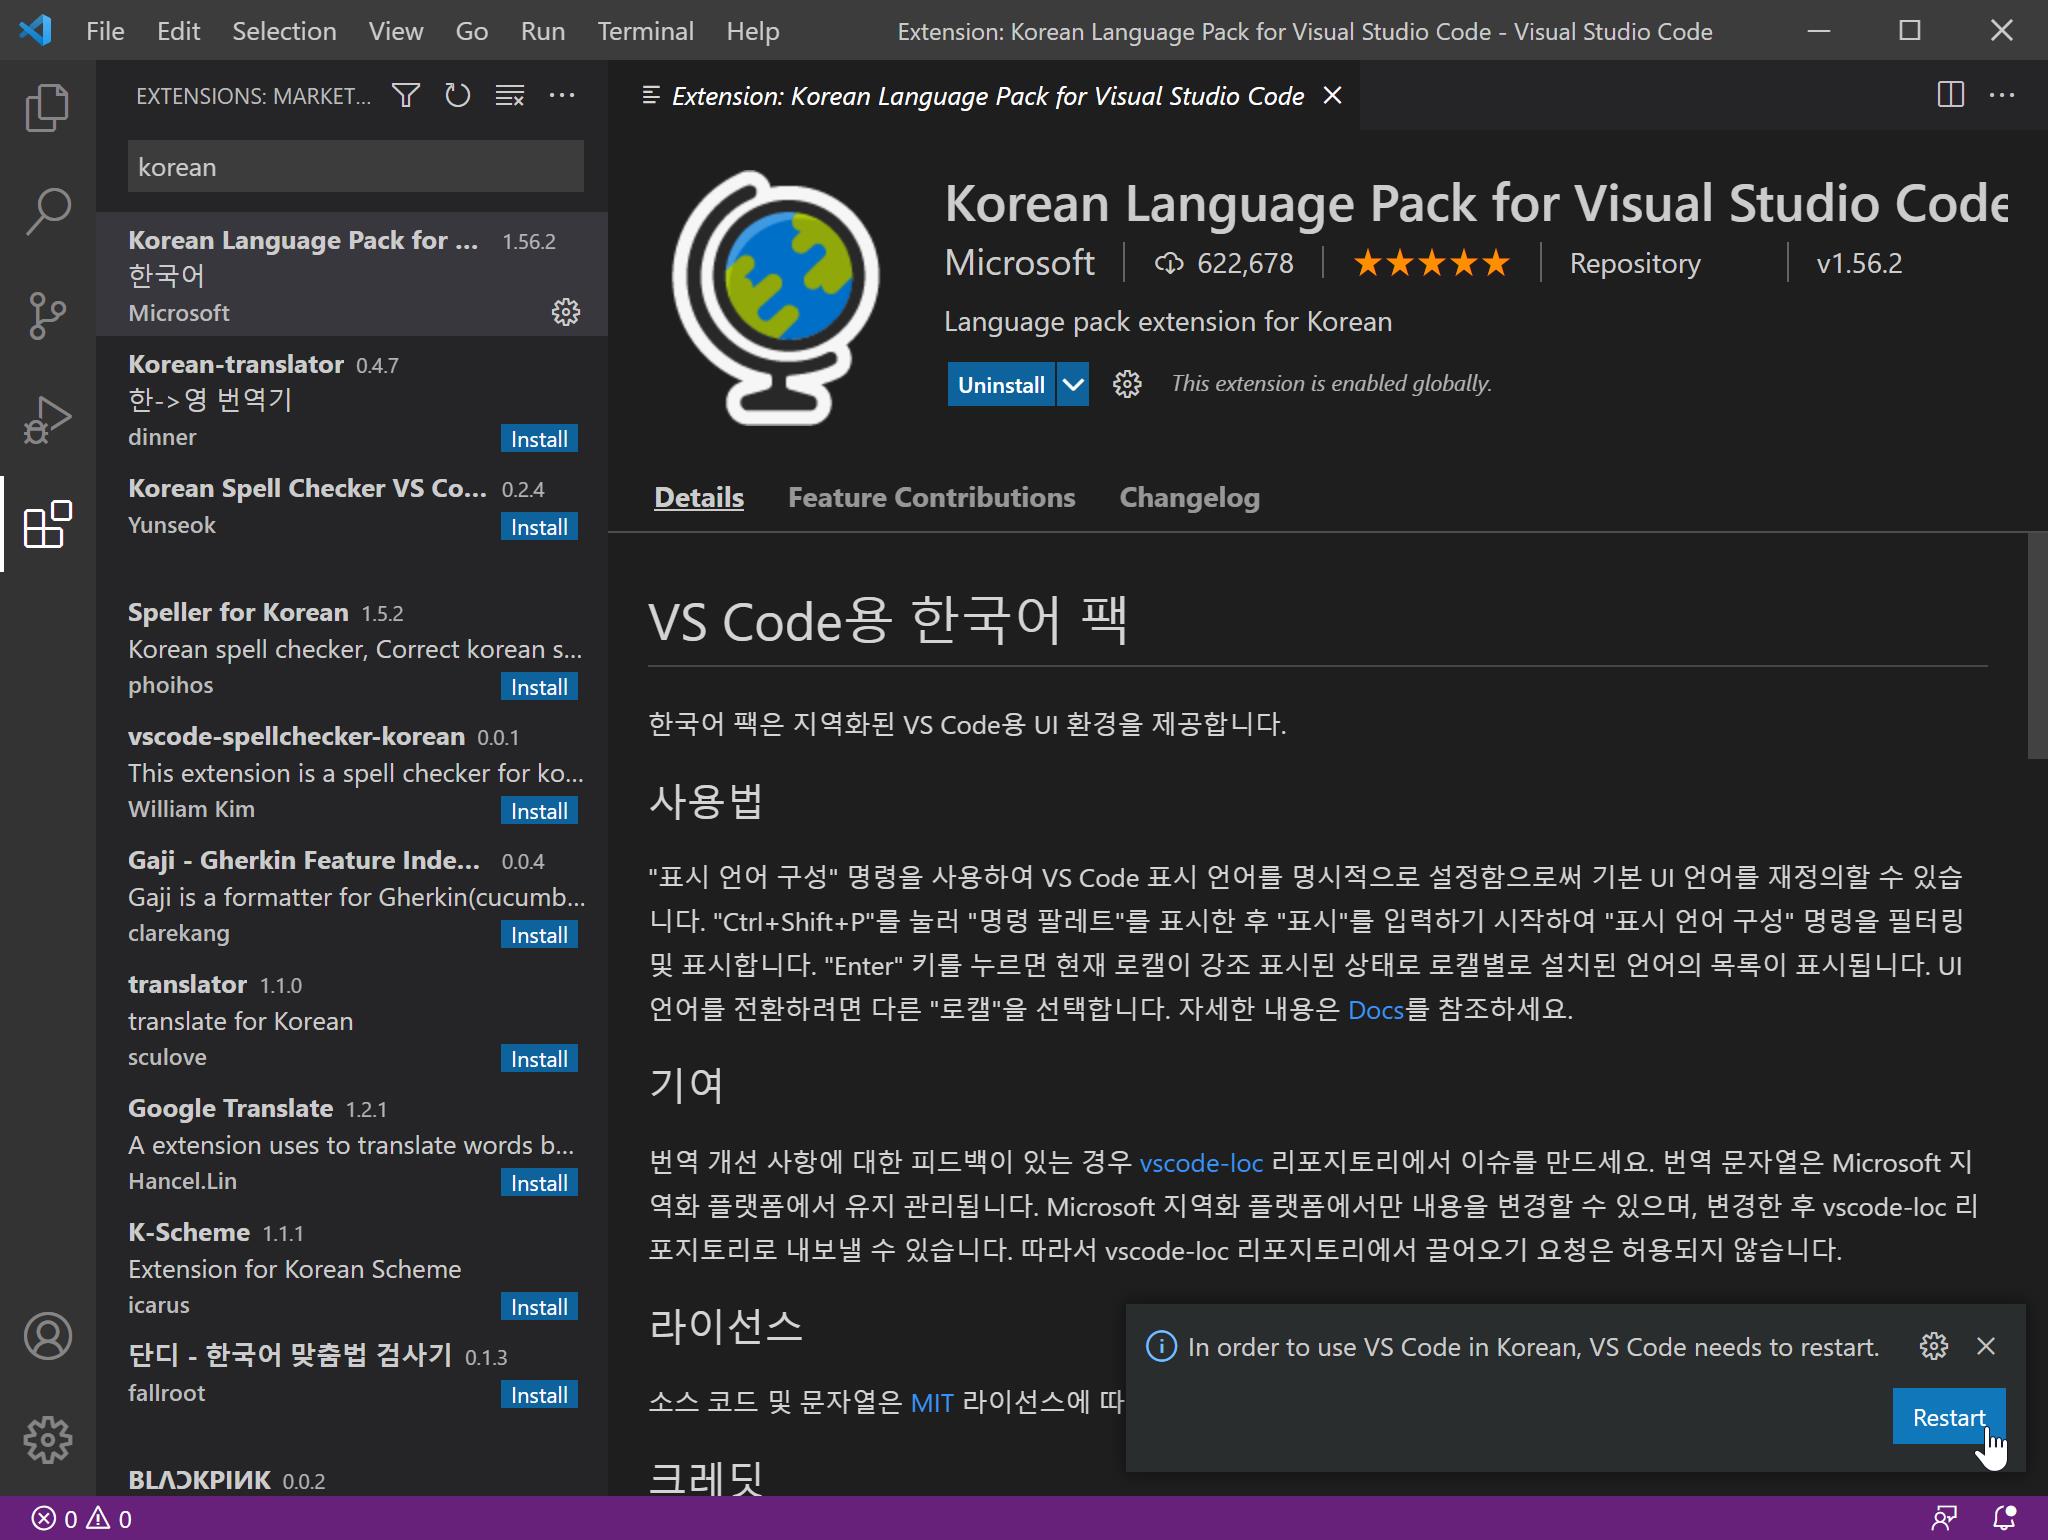Click the Restart button in notification

(x=1948, y=1417)
